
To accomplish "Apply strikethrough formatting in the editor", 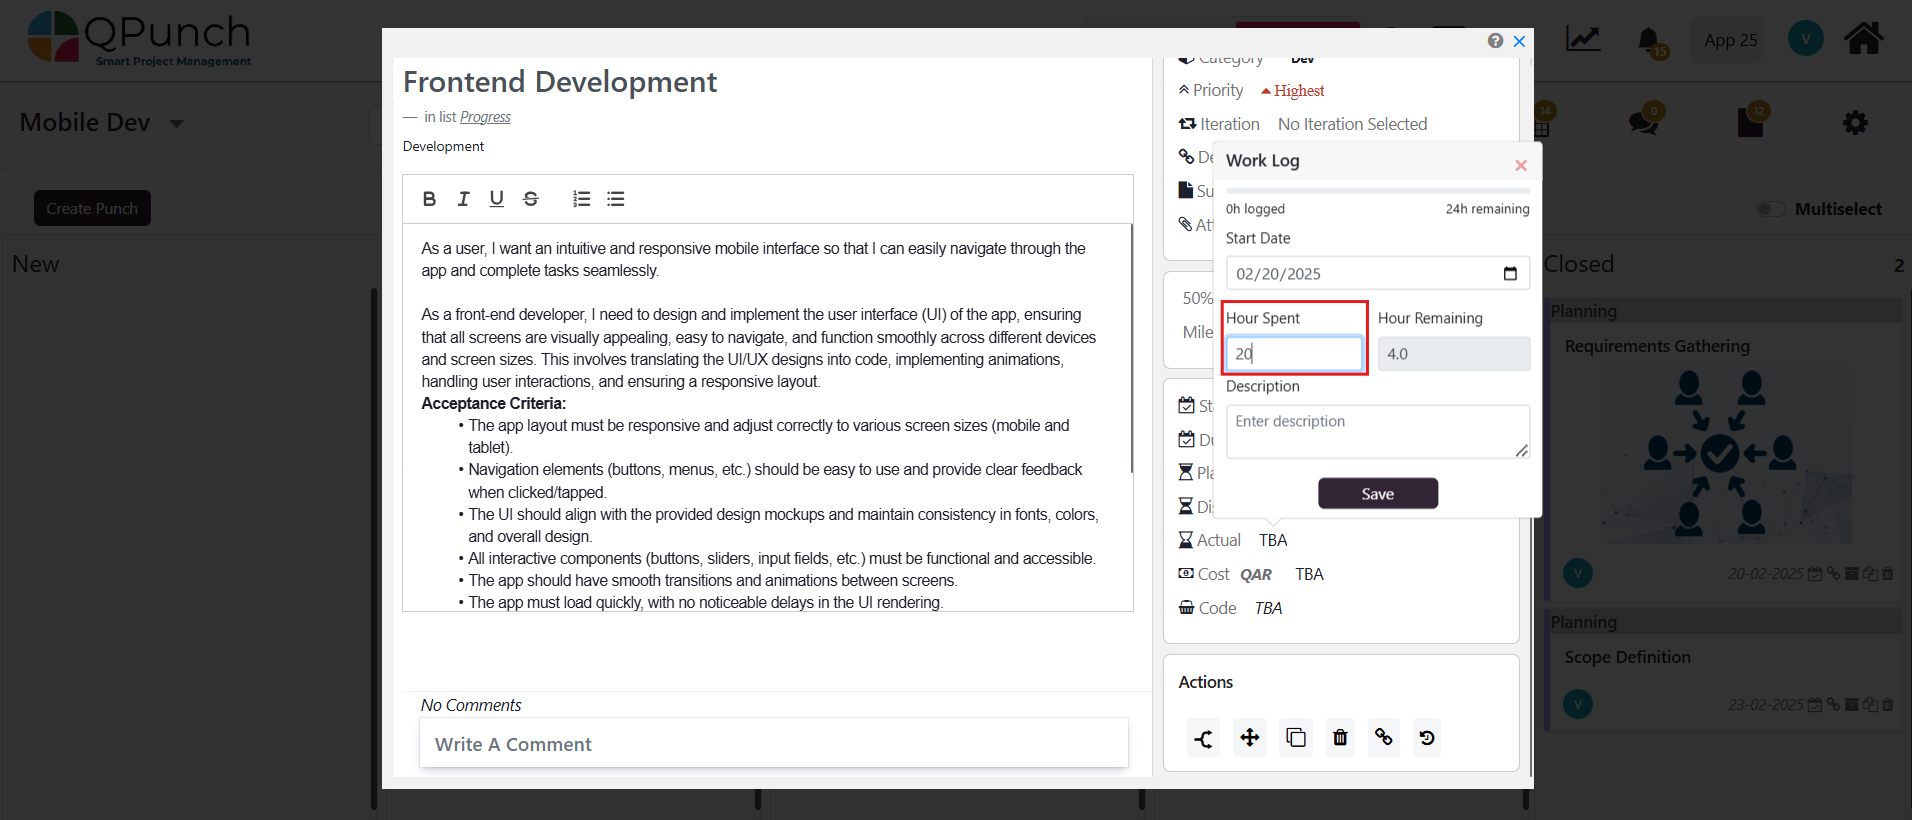I will tap(531, 199).
